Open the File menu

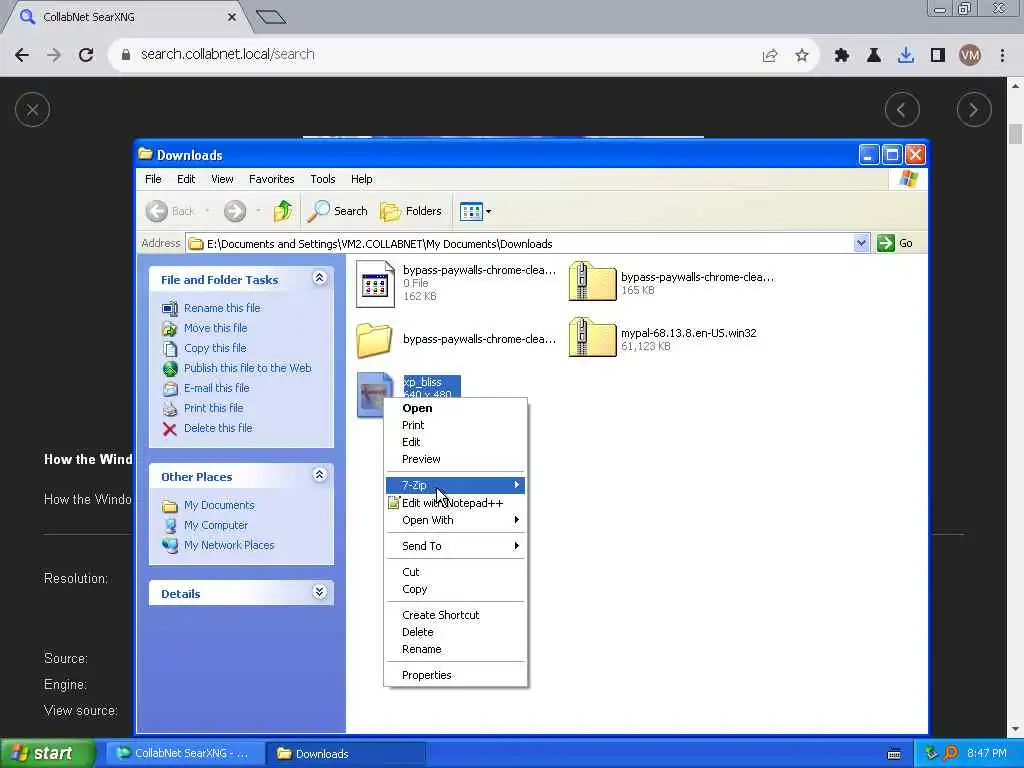coord(153,179)
